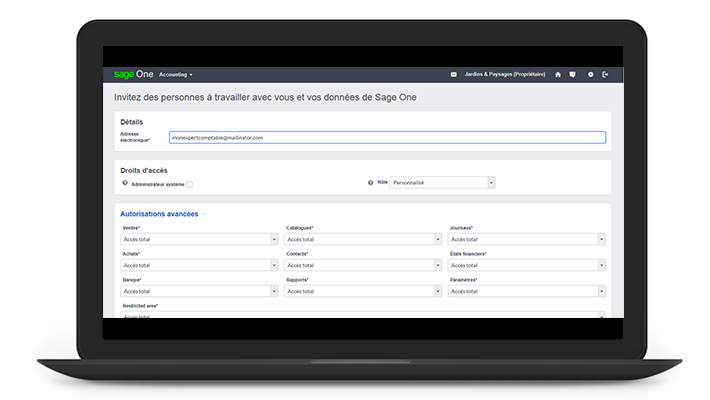Open the Contacts access dropdown
710x400 pixels.
click(x=363, y=265)
